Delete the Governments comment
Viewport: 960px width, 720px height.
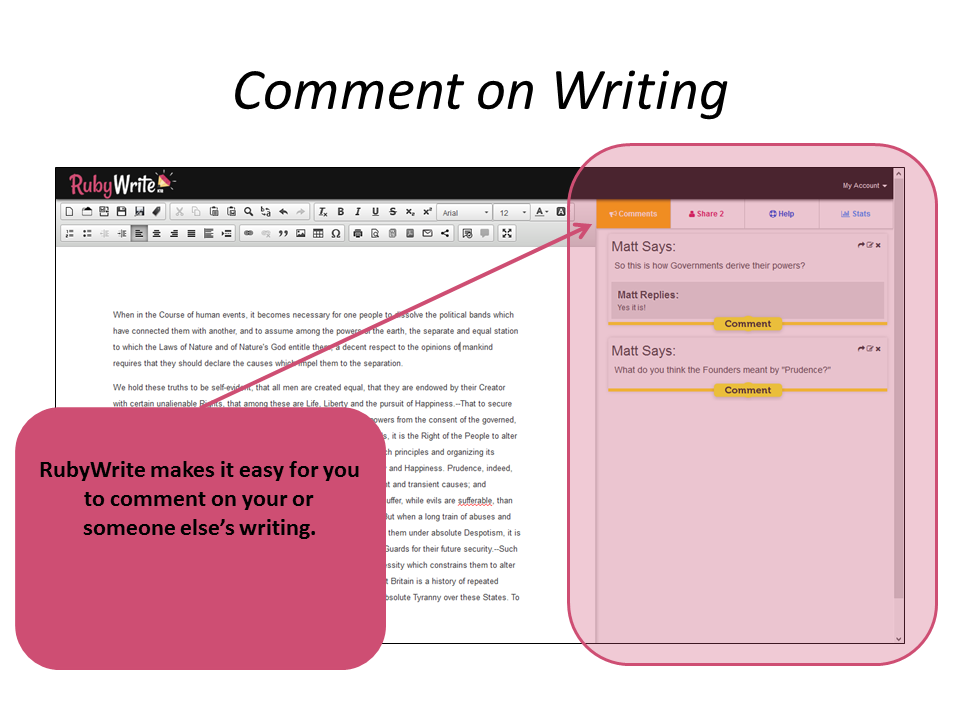click(x=878, y=245)
